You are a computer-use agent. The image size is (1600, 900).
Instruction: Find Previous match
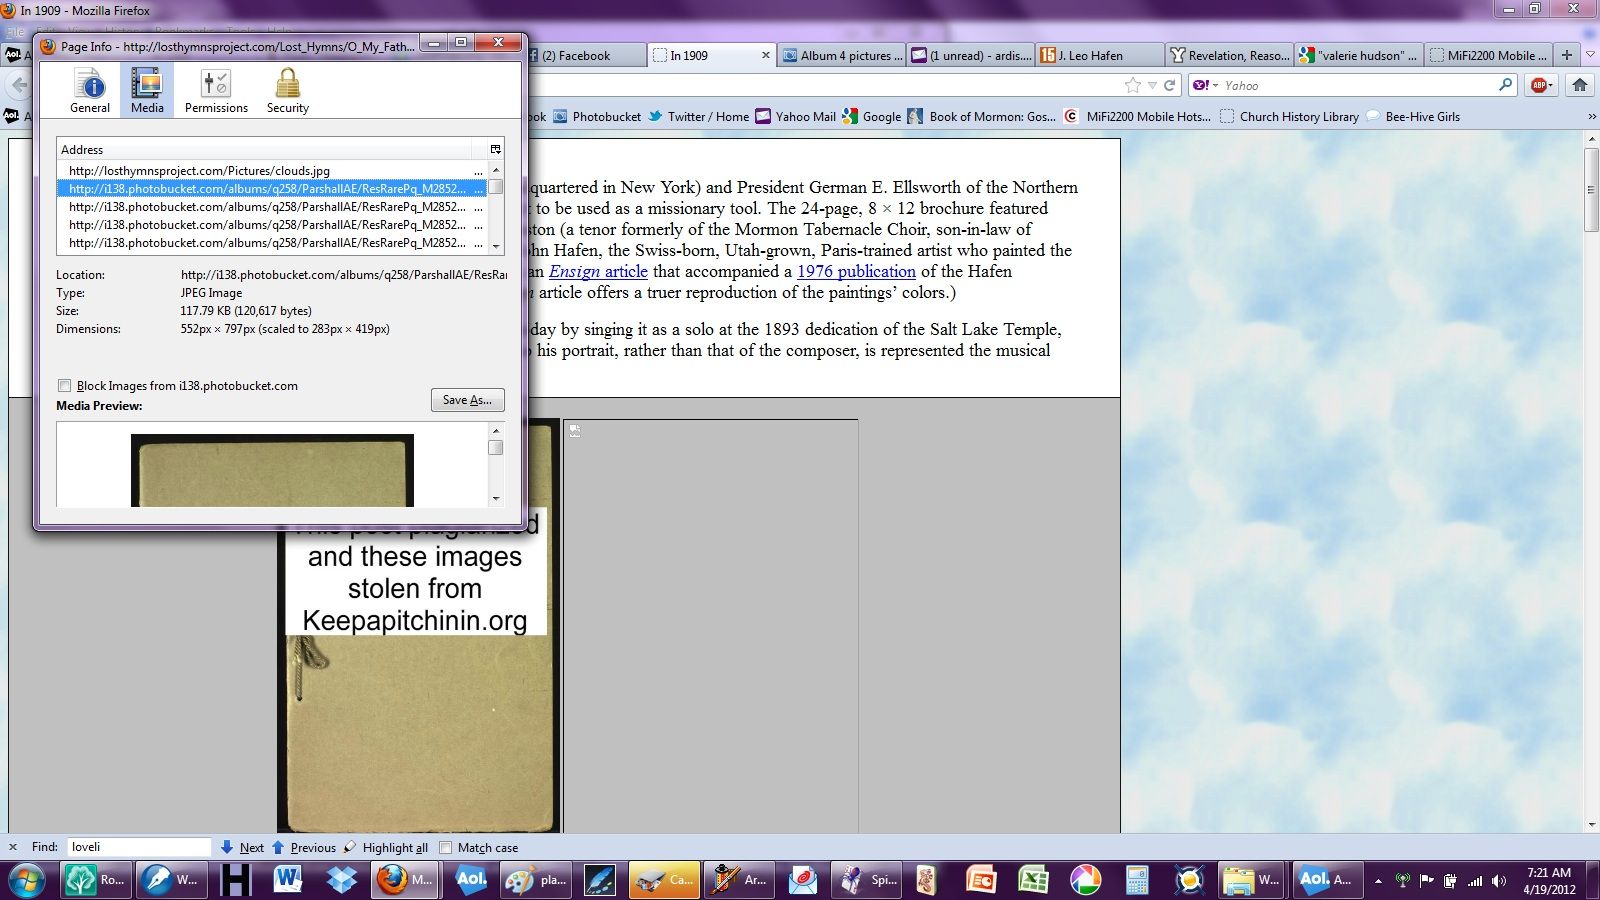tap(304, 847)
